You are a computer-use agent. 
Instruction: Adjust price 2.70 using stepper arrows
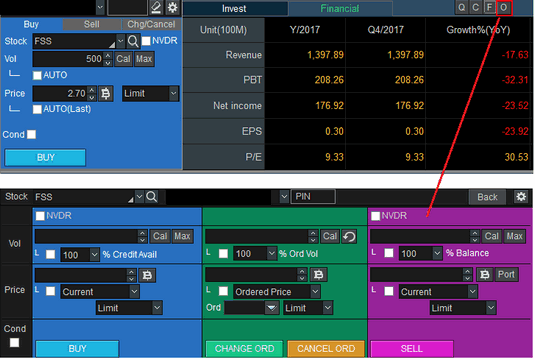[x=92, y=93]
